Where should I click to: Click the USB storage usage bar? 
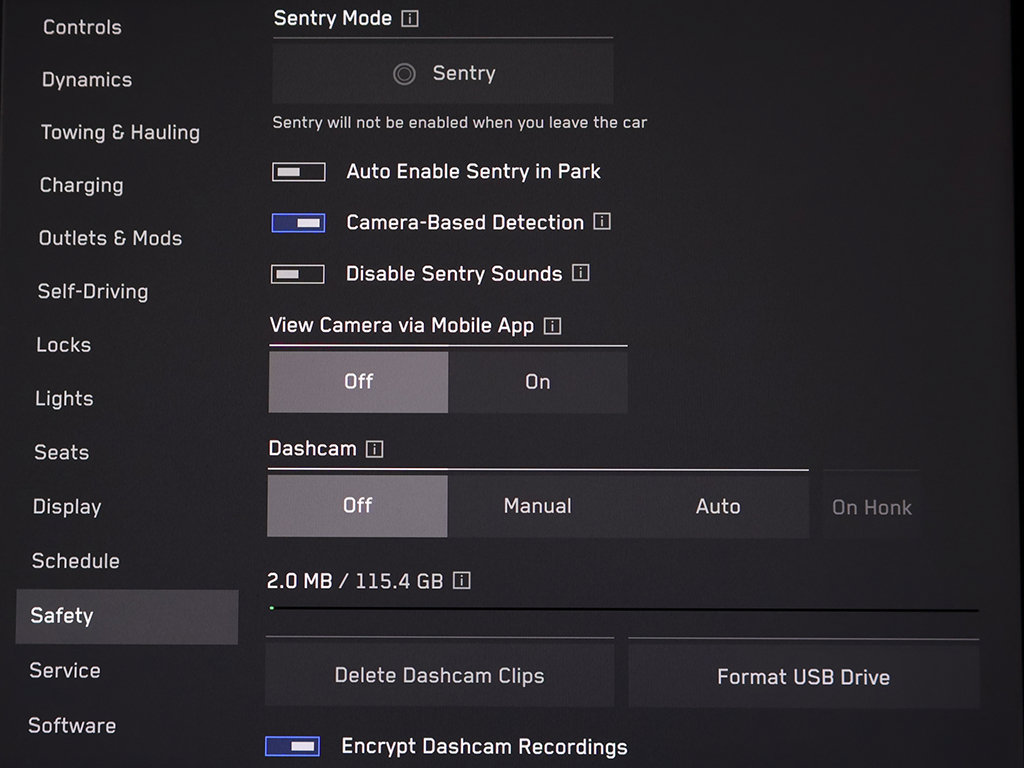[x=624, y=609]
